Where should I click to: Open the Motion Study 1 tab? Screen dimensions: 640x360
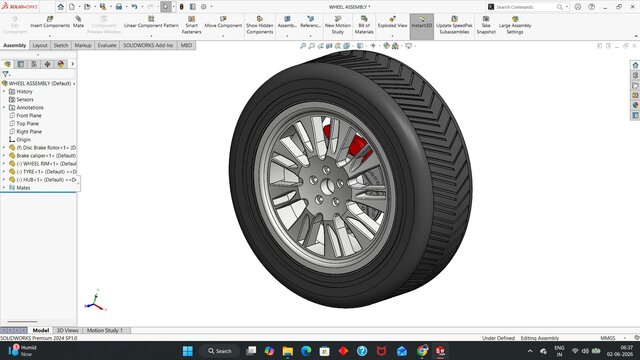pos(104,330)
